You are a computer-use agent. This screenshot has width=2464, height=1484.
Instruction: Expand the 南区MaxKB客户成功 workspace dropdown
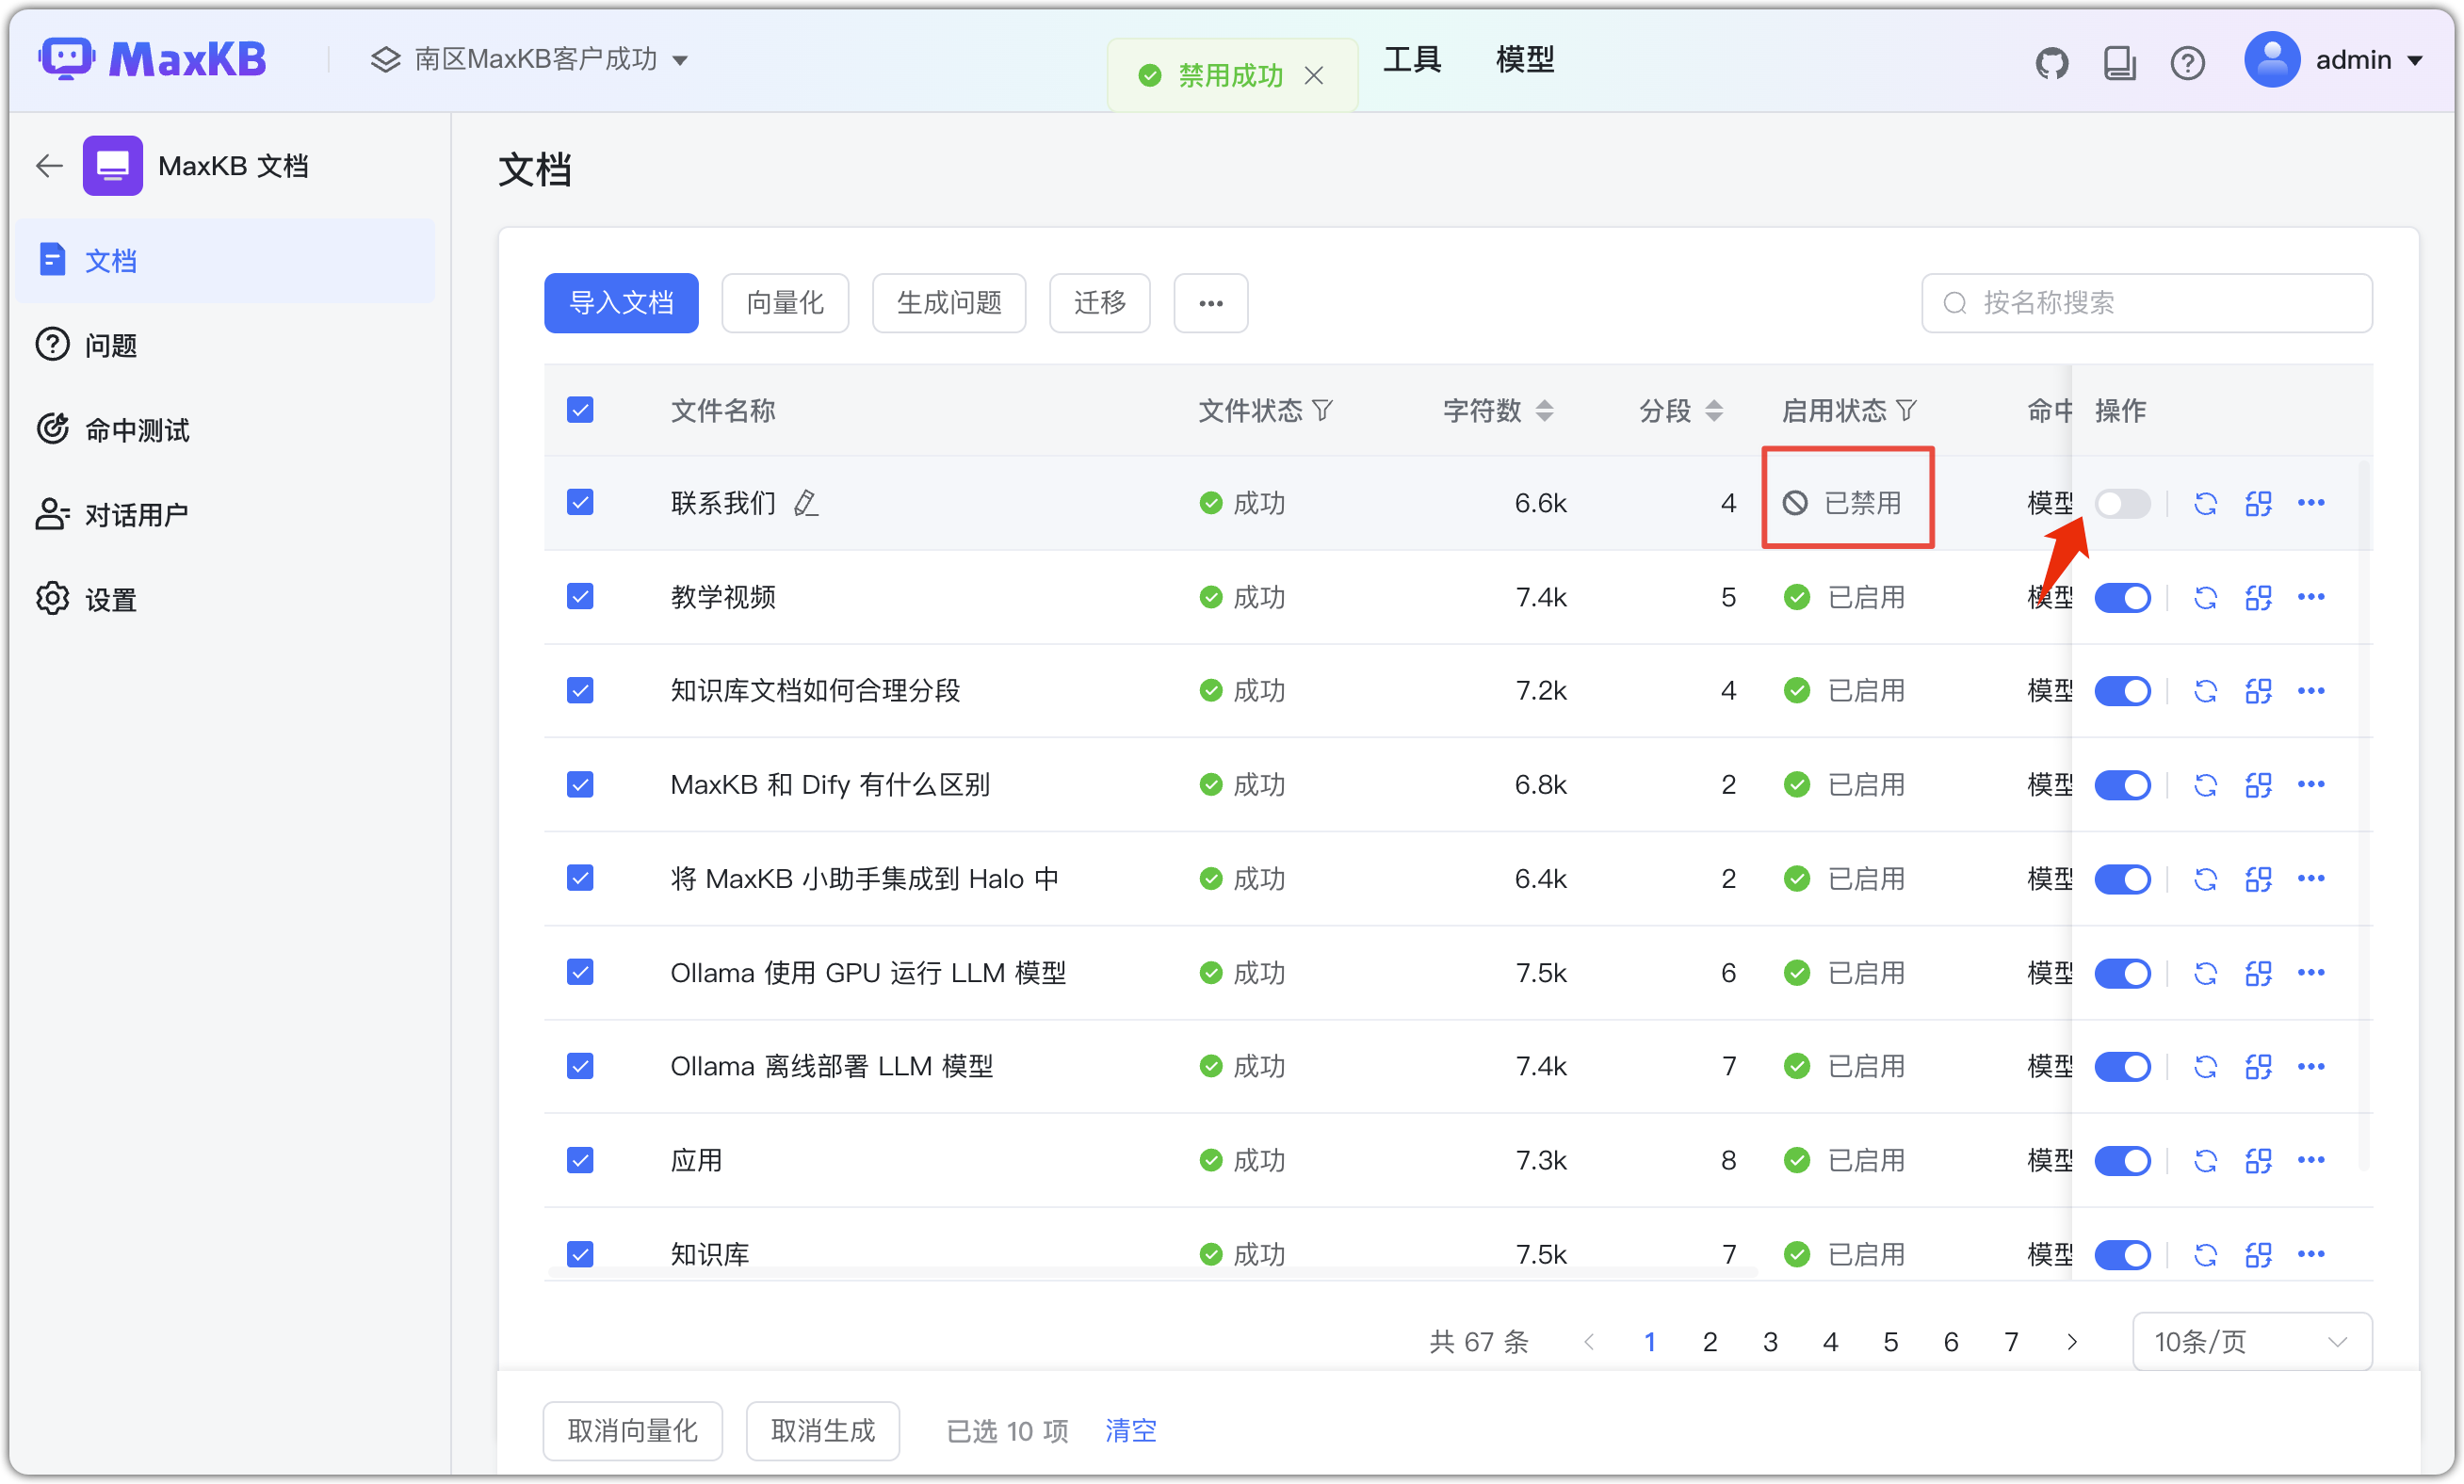click(x=530, y=60)
